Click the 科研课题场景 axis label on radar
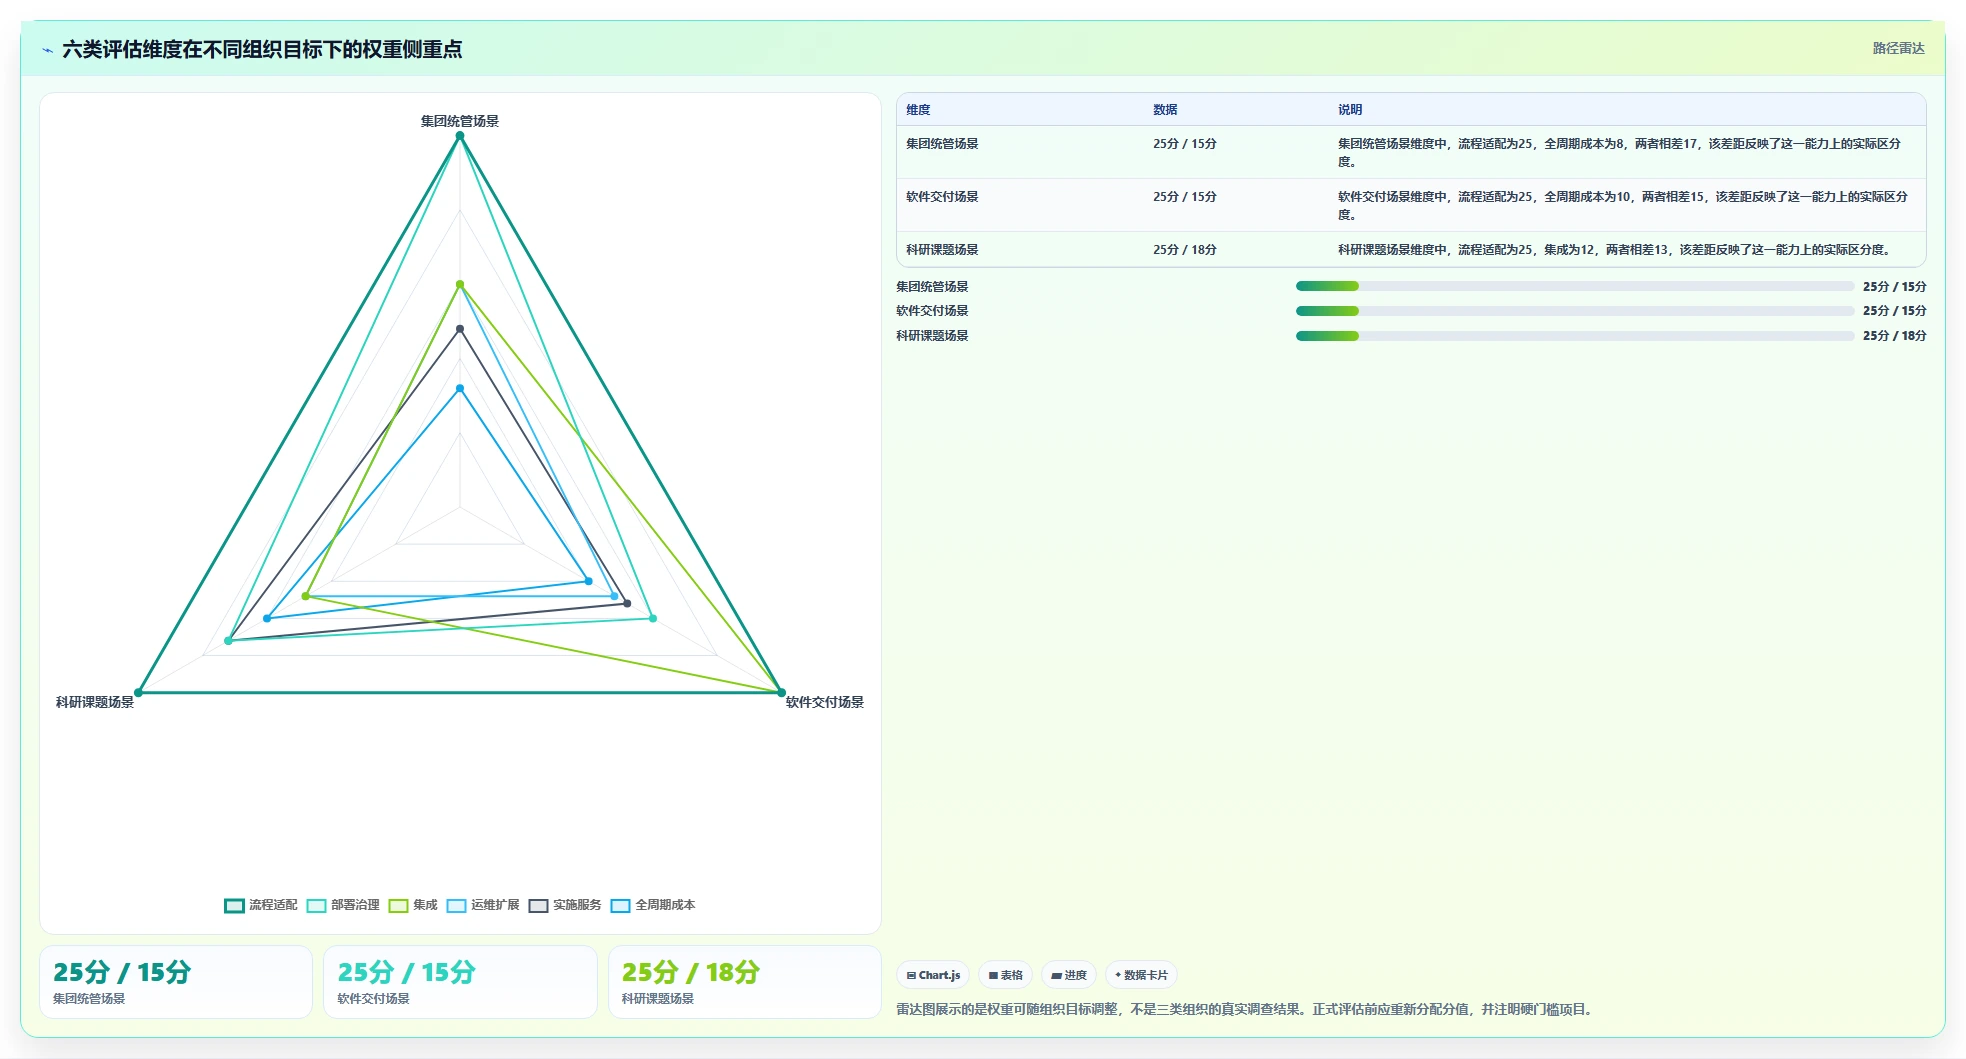 [95, 702]
